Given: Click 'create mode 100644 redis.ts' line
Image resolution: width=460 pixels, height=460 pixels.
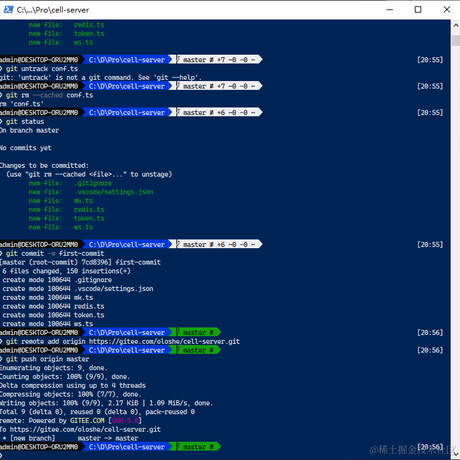Looking at the screenshot, I should (53, 306).
